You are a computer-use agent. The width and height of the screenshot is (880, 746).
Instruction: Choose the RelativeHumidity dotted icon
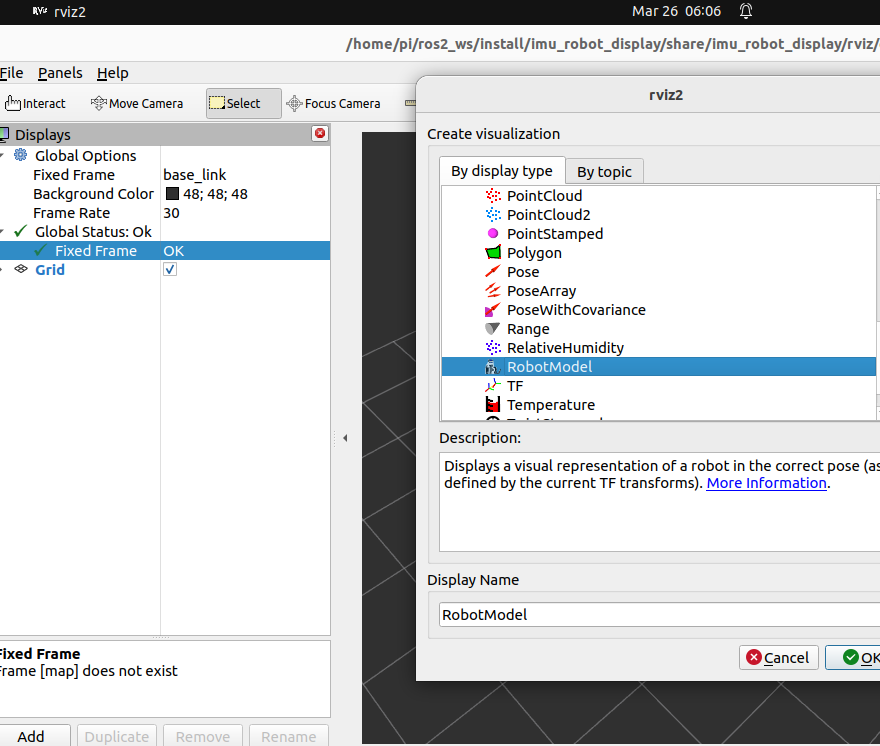tap(493, 347)
